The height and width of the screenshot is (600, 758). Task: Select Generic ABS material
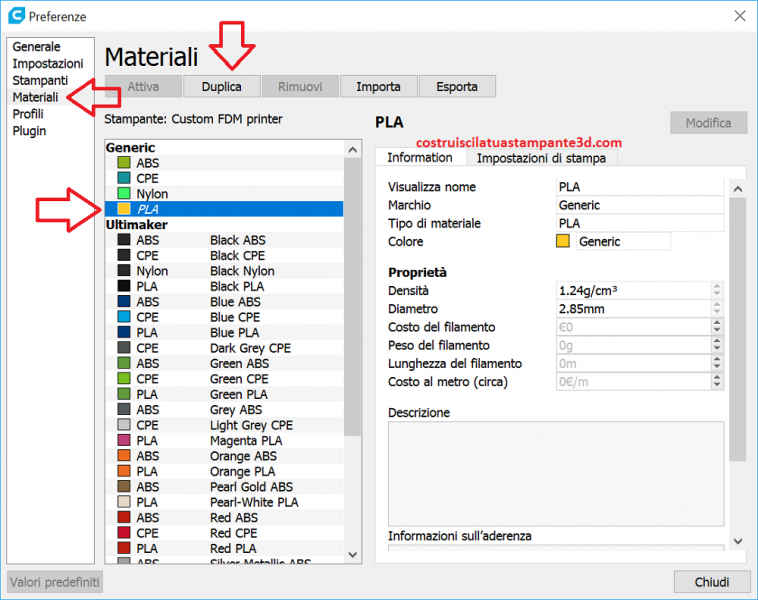point(224,163)
